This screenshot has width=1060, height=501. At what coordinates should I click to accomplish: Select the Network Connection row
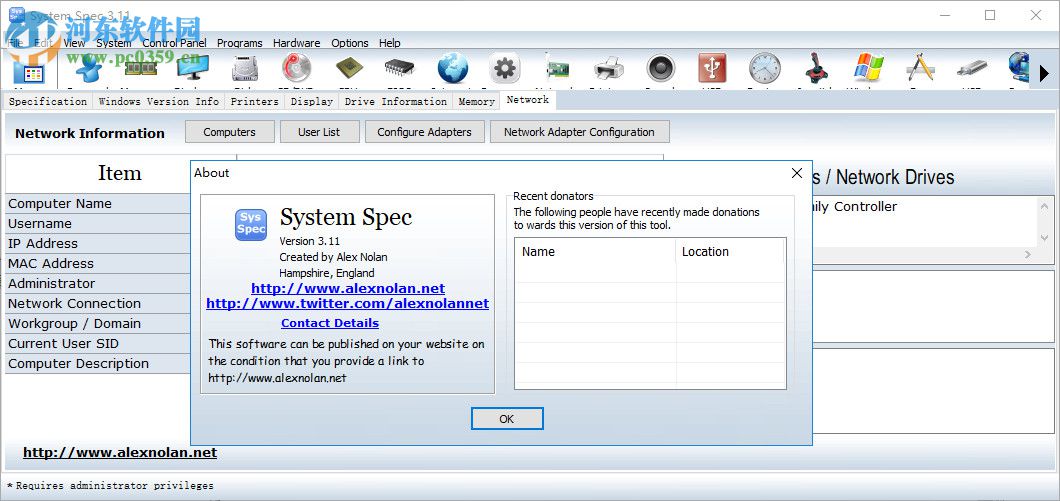tap(99, 304)
